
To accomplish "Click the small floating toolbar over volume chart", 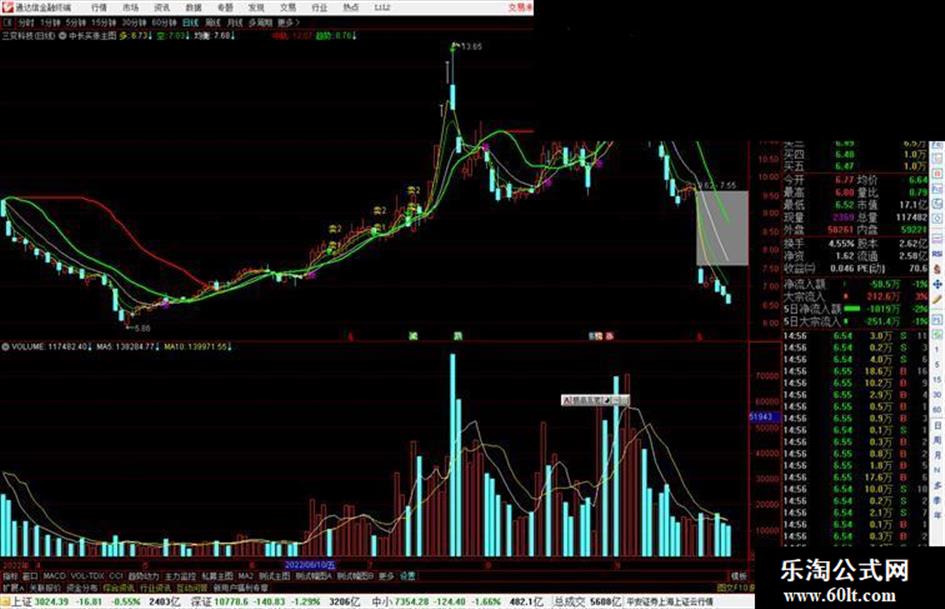I will click(595, 400).
